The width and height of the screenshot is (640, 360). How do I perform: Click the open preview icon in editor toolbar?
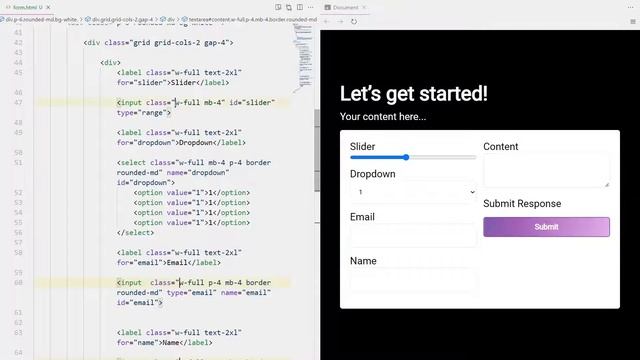(278, 7)
